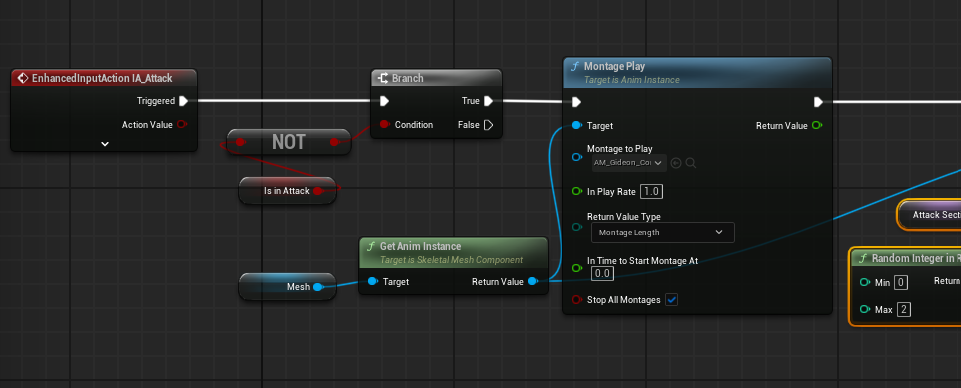Click the In Play Rate input pin

click(576, 192)
